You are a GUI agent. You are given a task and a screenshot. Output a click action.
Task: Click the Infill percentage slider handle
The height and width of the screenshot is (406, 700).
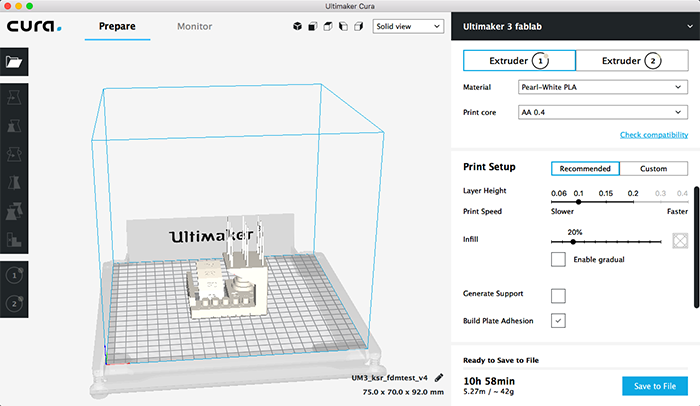point(573,242)
